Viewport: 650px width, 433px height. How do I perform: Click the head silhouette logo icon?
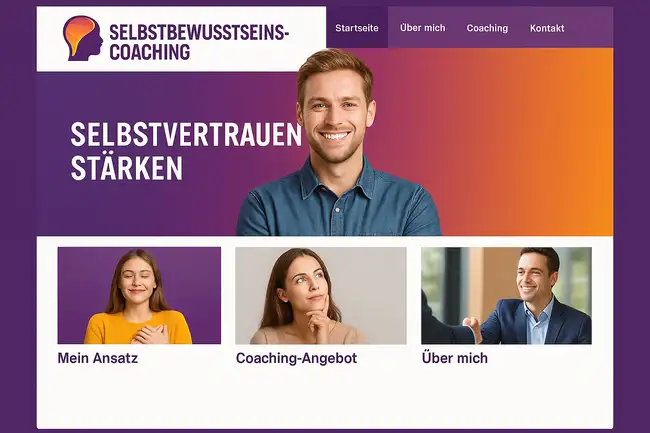[x=83, y=38]
